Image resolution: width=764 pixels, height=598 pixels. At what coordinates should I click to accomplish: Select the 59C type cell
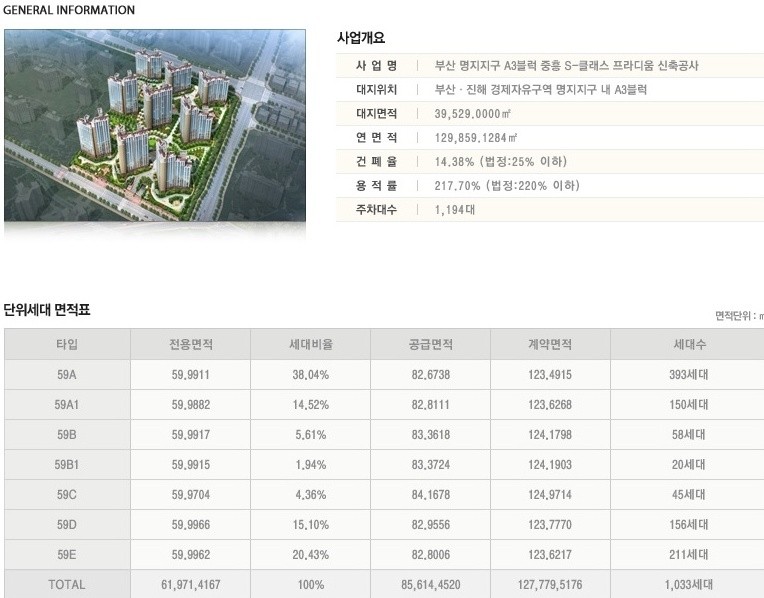pos(67,494)
